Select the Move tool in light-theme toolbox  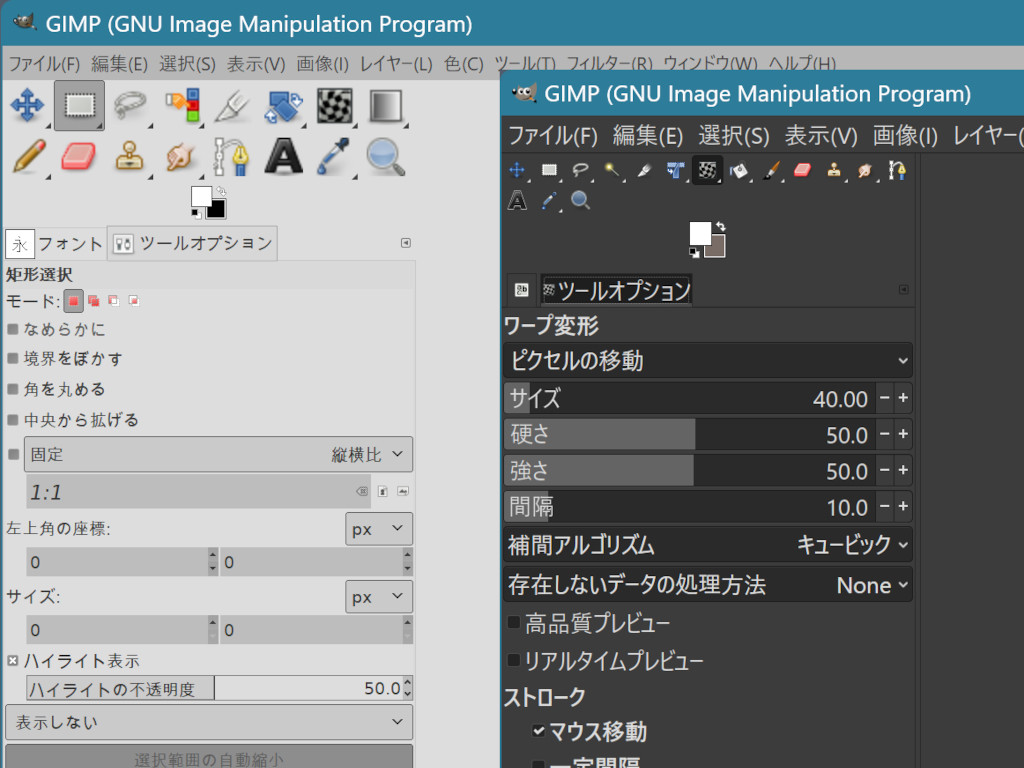(x=27, y=105)
